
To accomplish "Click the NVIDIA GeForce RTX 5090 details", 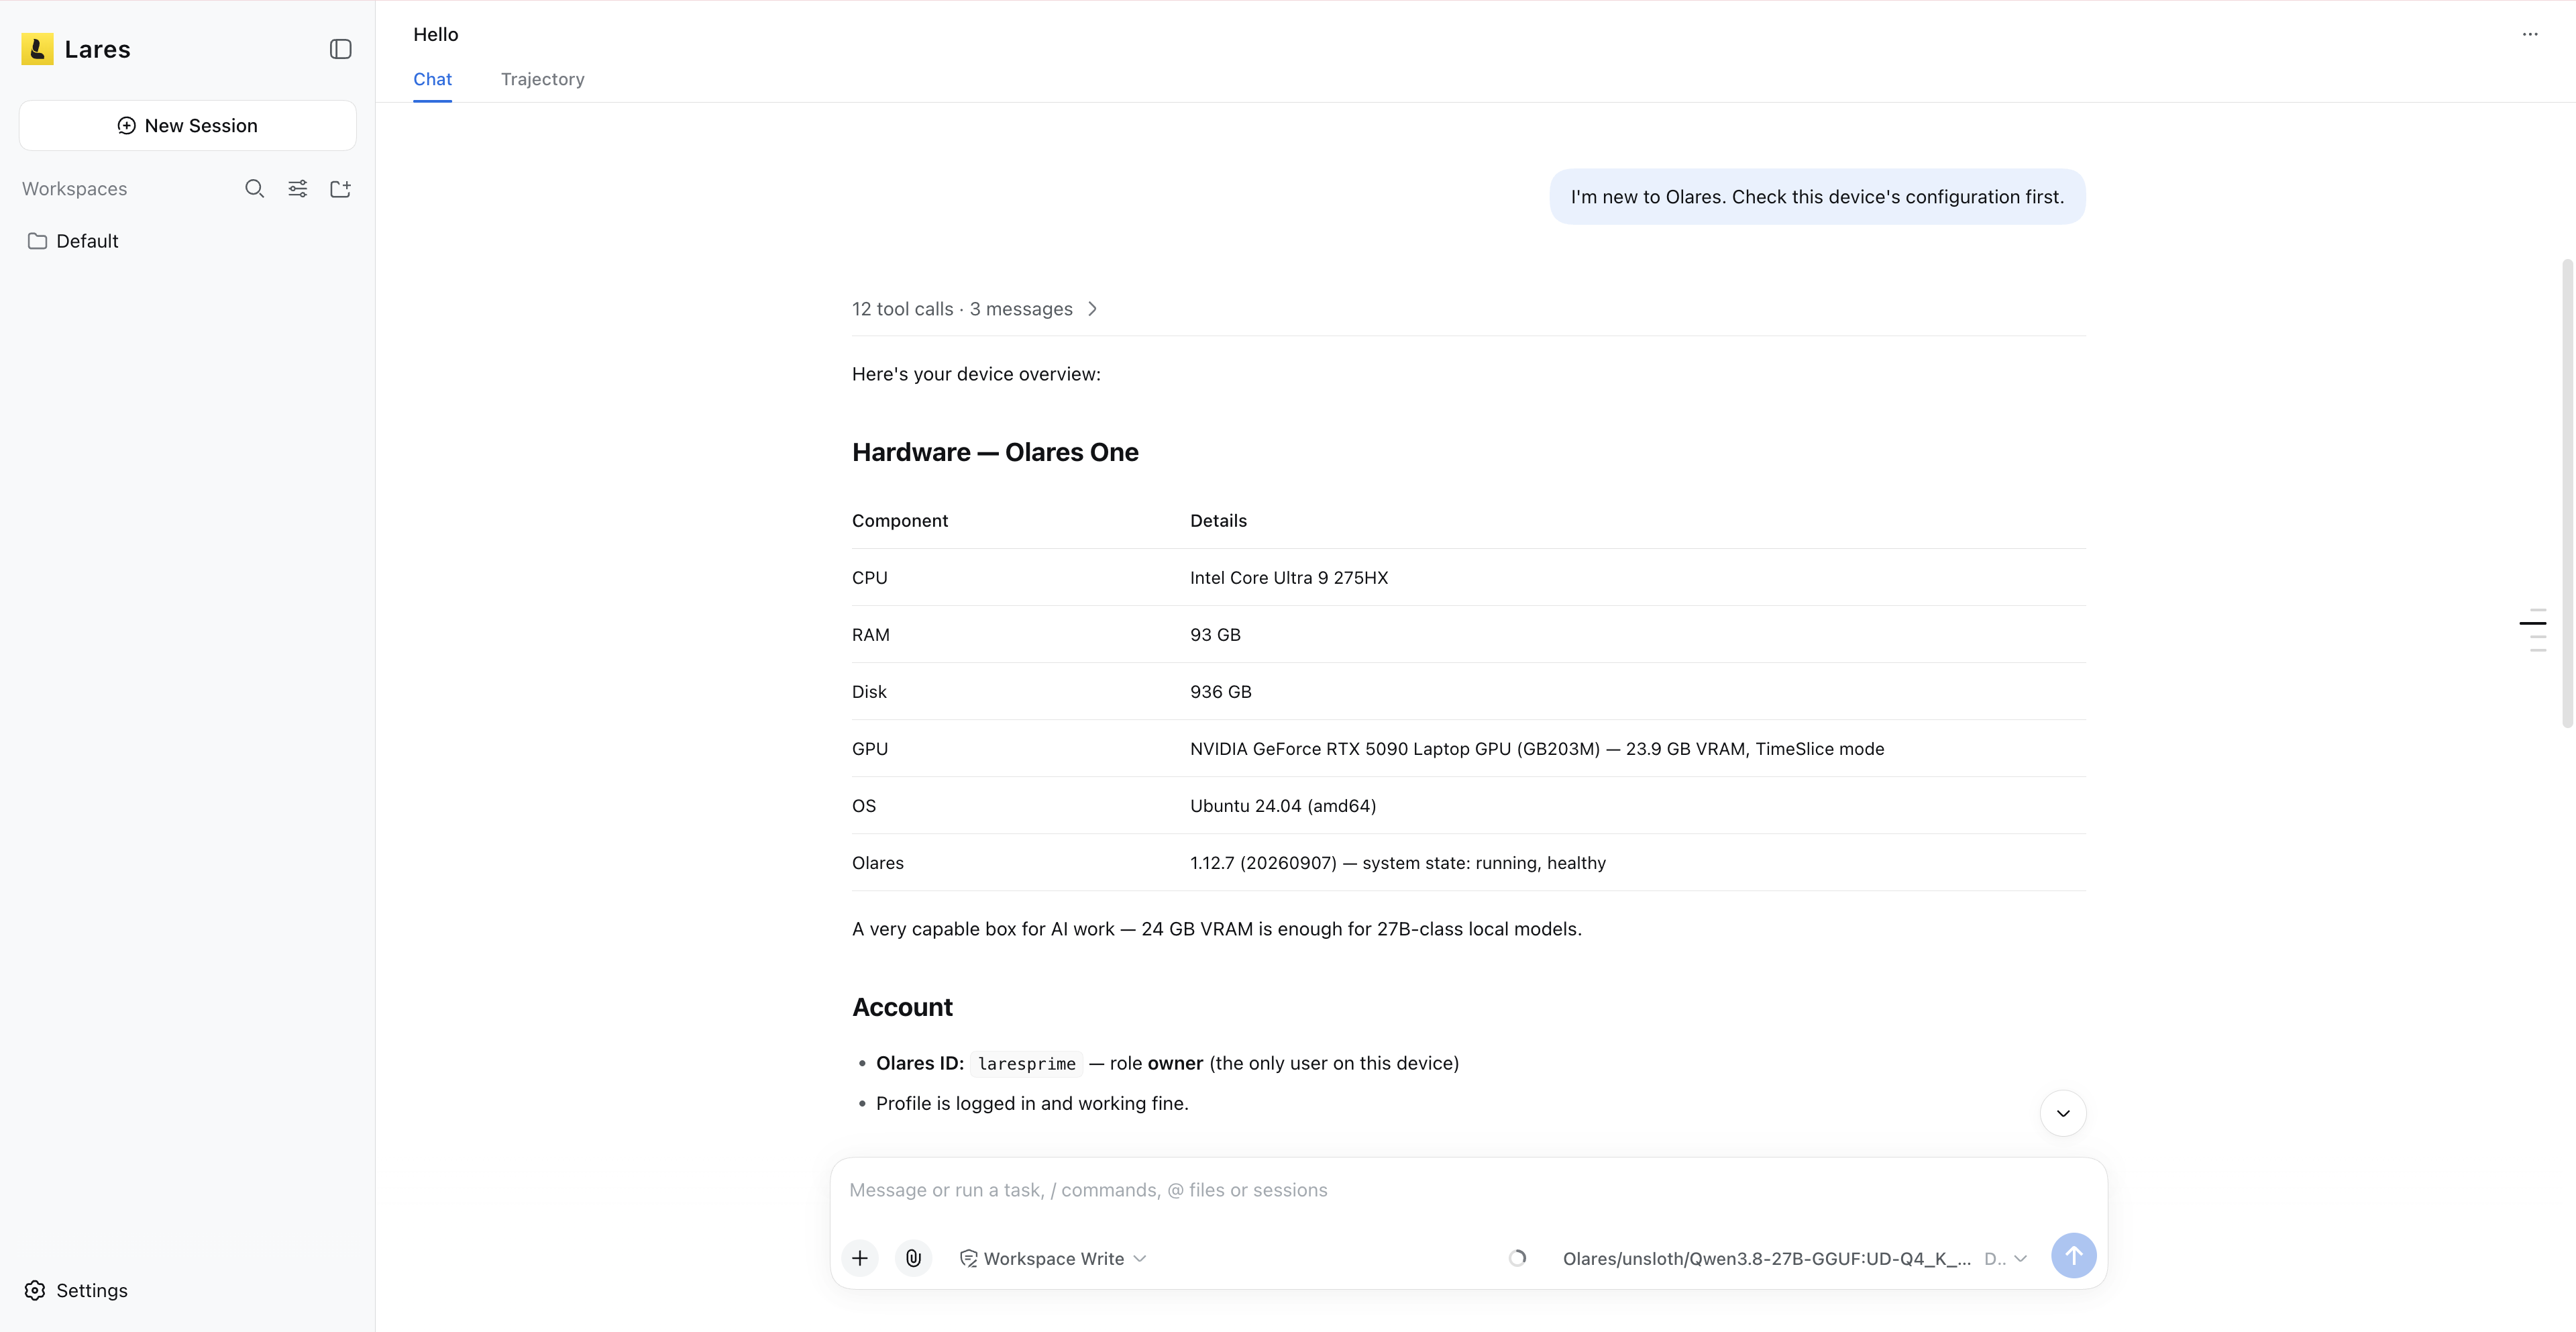I will tap(1537, 748).
